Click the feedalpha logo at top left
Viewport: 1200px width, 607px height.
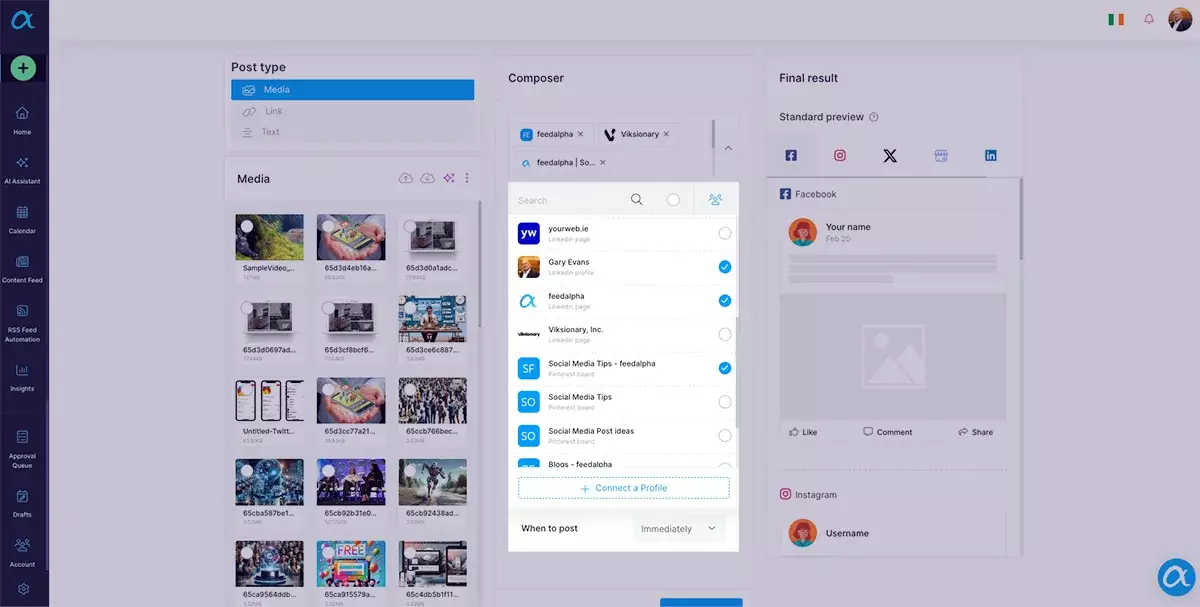[22, 20]
